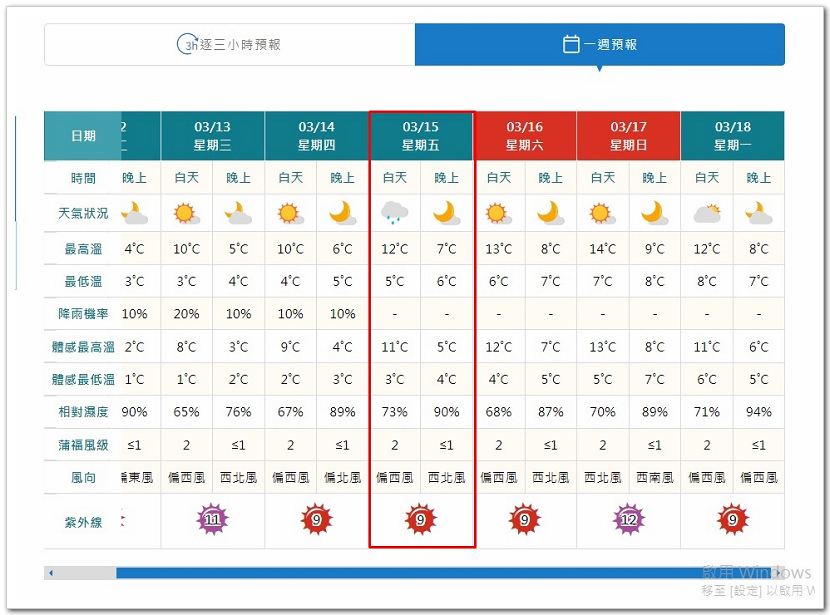830x615 pixels.
Task: Click the 03/15 UV index 9 badge
Action: 420,520
